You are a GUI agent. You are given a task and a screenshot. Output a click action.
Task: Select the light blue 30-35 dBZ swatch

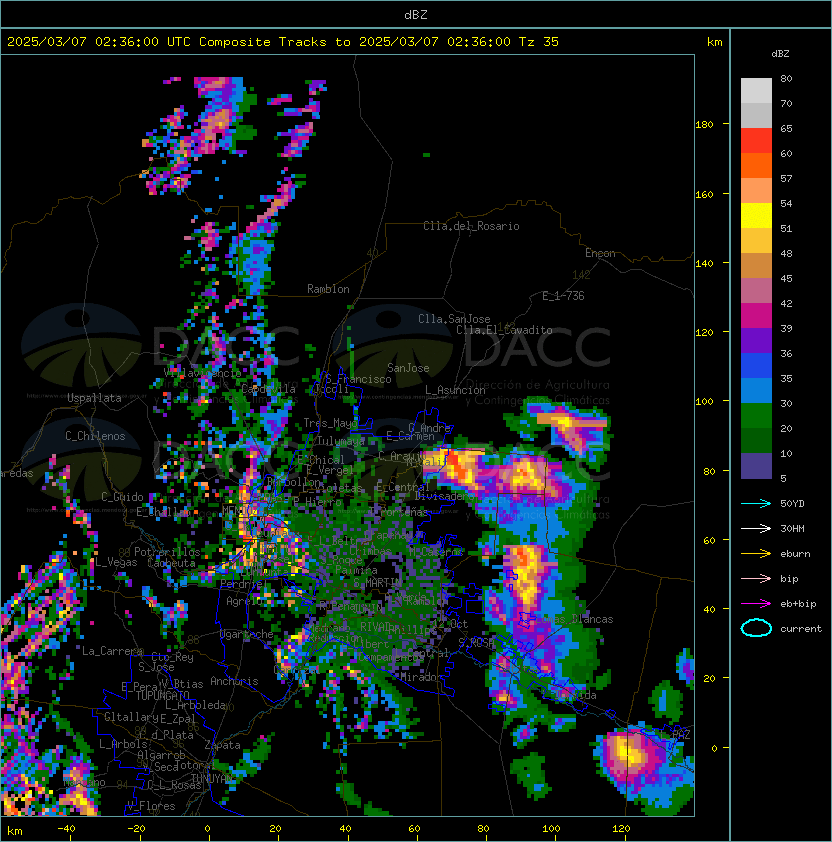[x=756, y=390]
